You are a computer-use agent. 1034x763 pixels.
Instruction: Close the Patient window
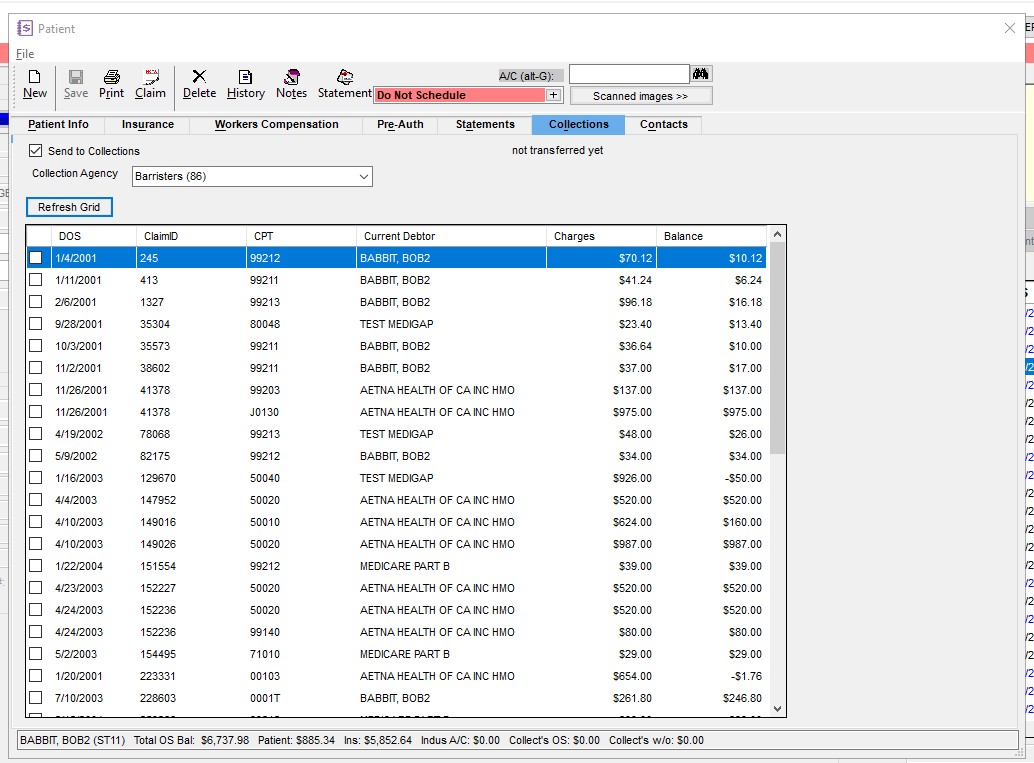point(1010,28)
